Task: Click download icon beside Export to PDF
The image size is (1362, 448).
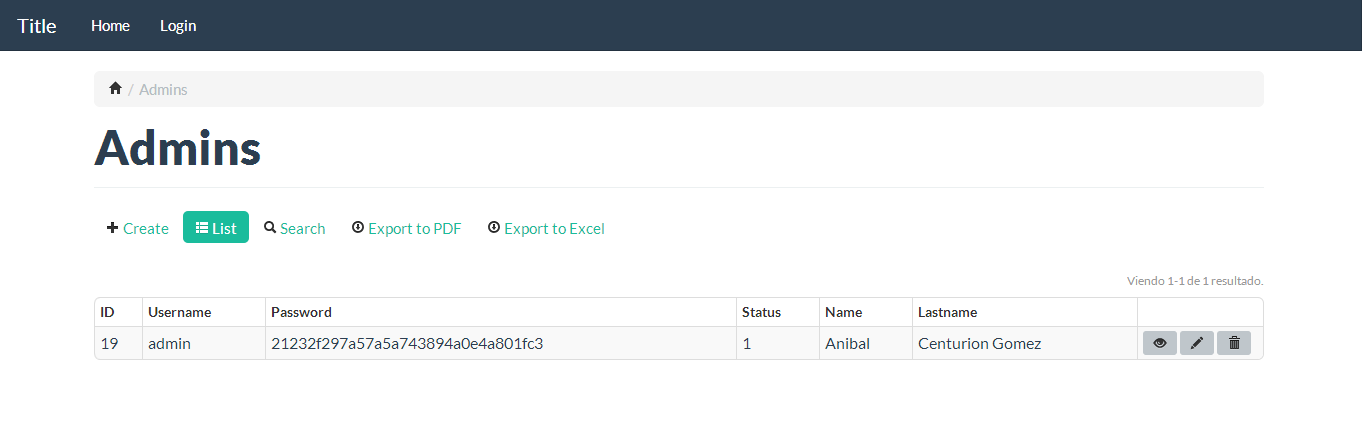Action: pos(358,228)
